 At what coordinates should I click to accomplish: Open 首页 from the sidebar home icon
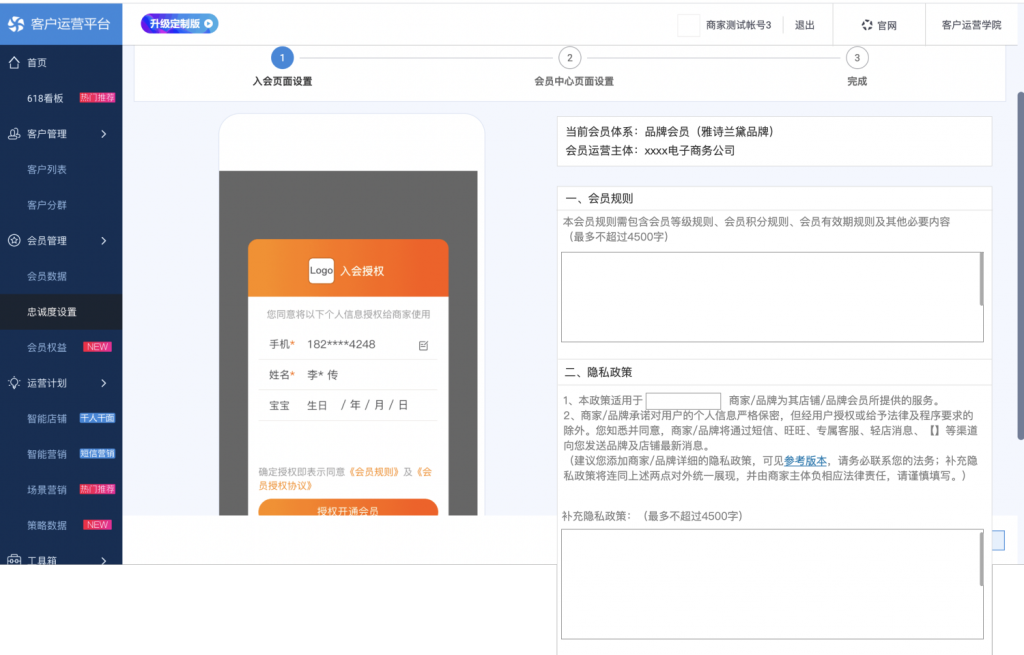(x=14, y=62)
